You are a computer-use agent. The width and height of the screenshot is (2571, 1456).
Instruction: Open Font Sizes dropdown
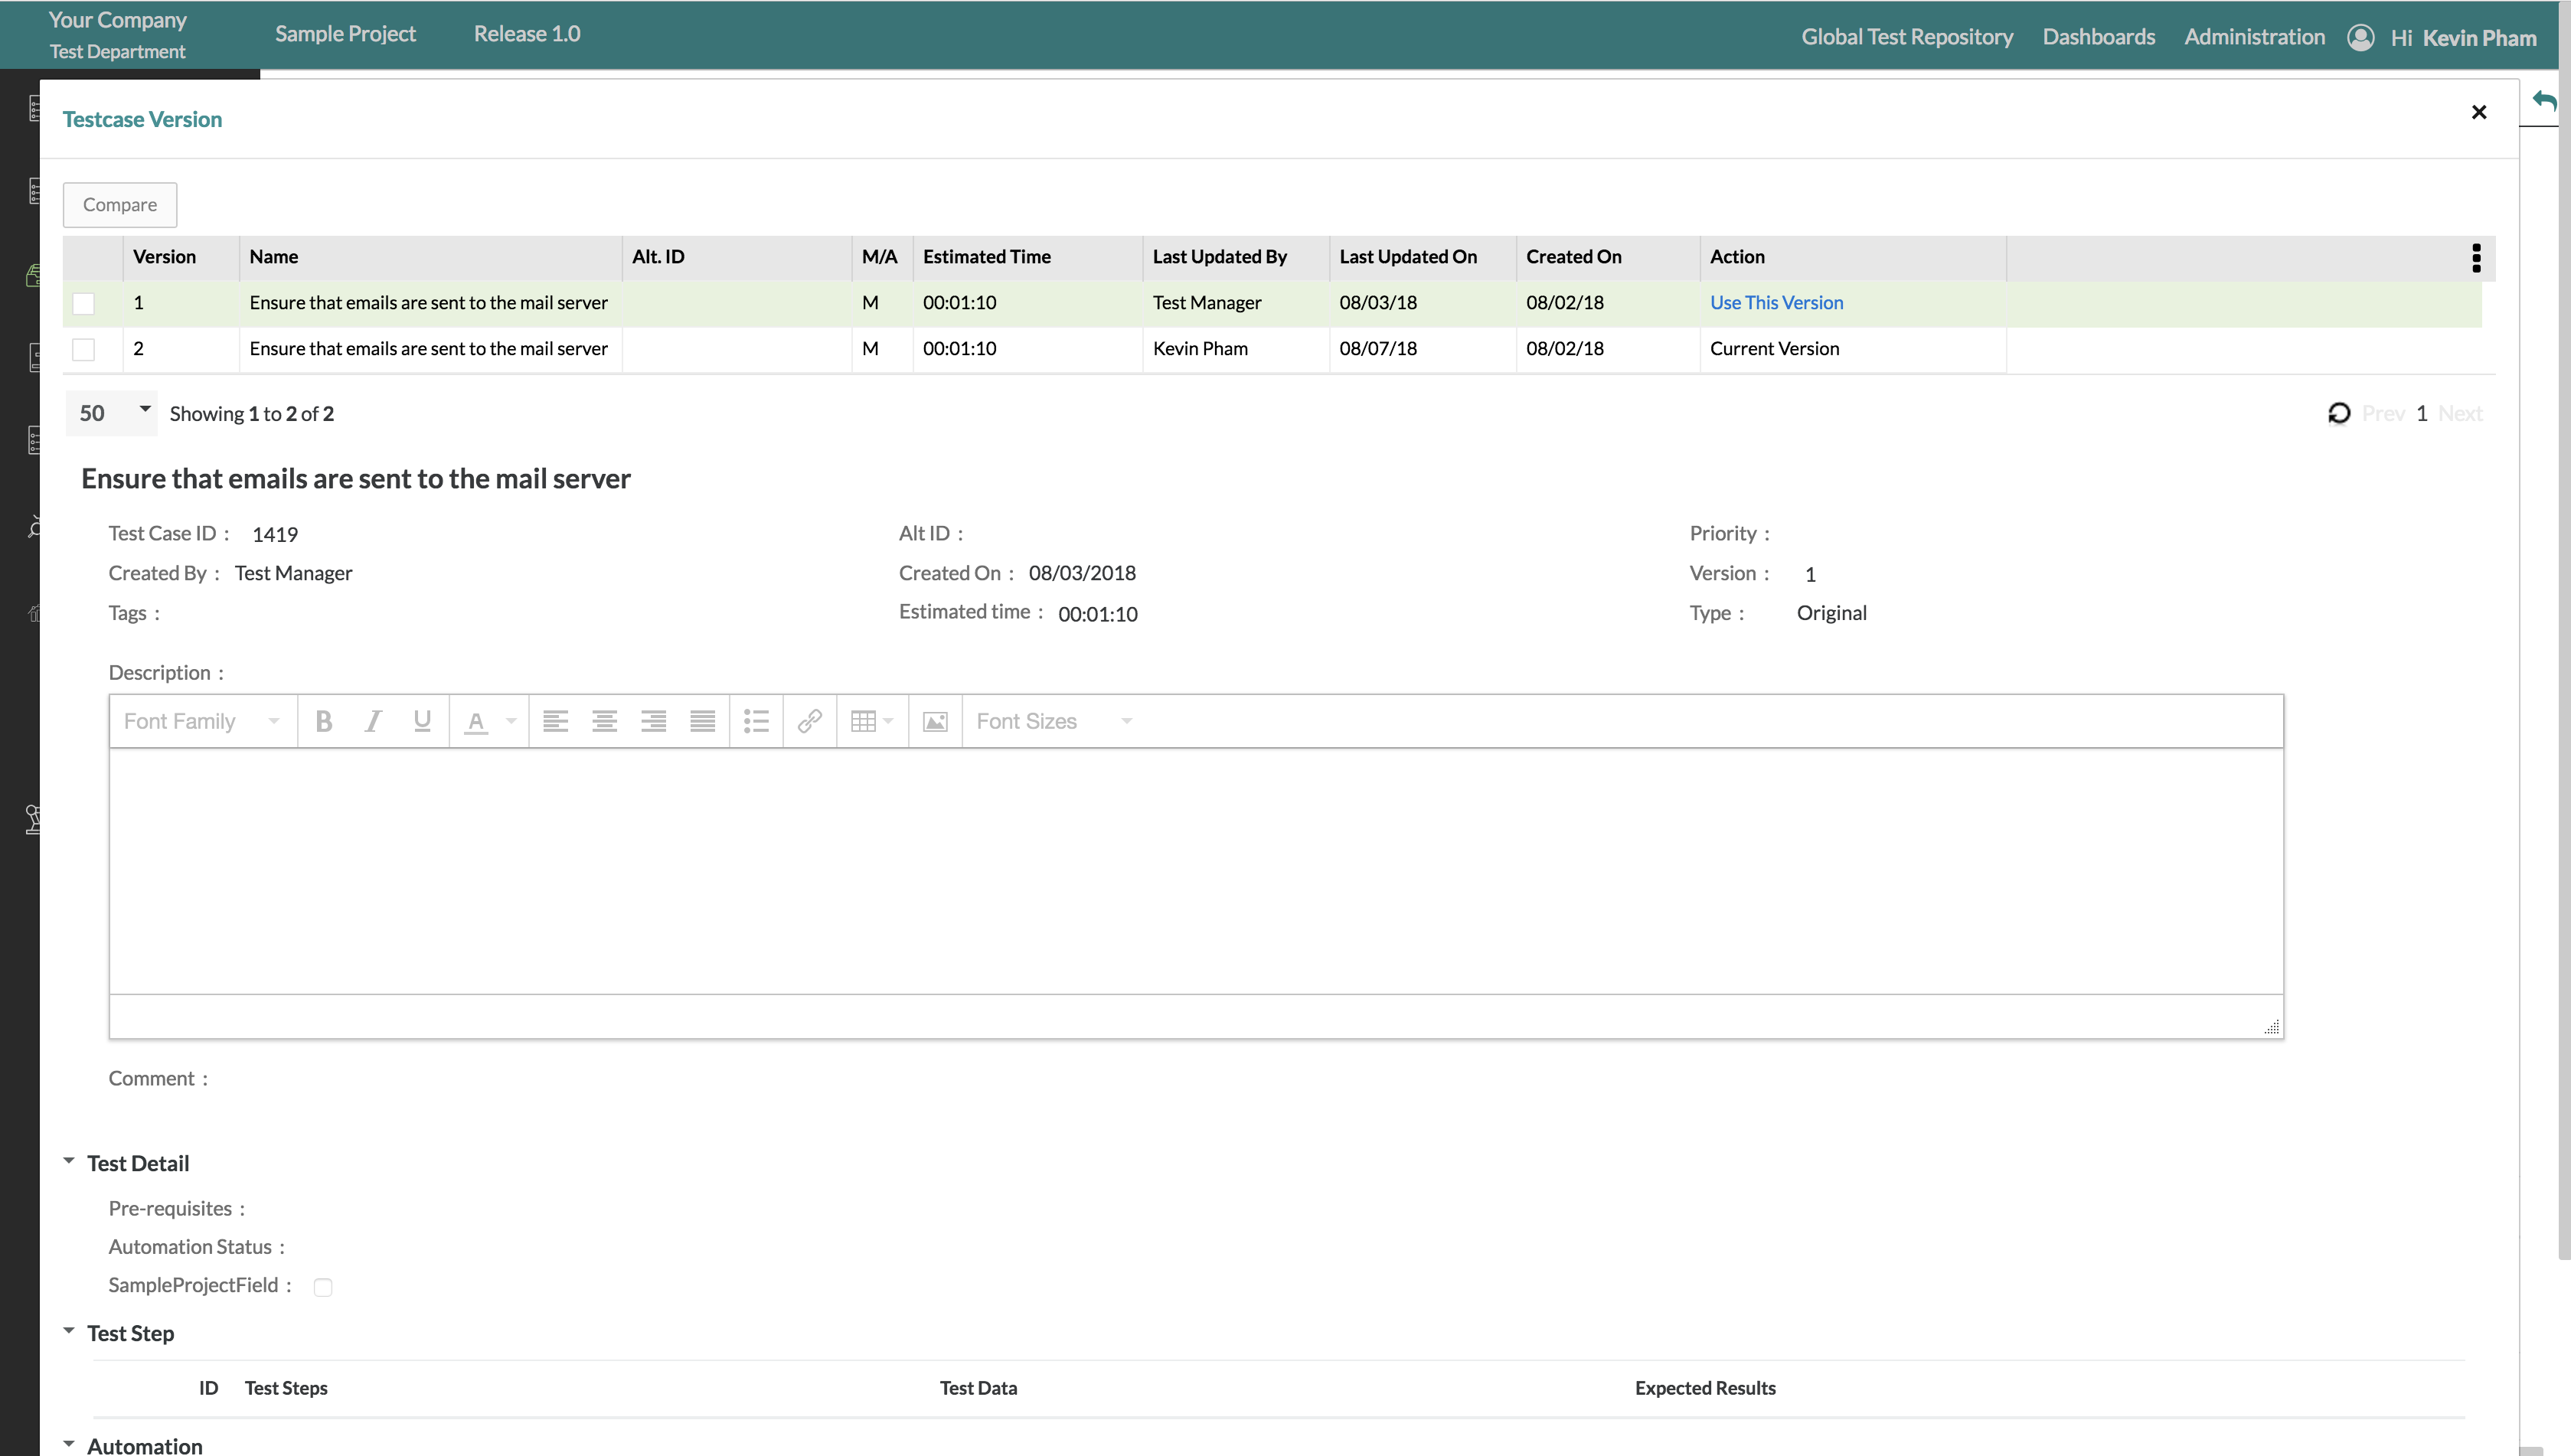1054,721
